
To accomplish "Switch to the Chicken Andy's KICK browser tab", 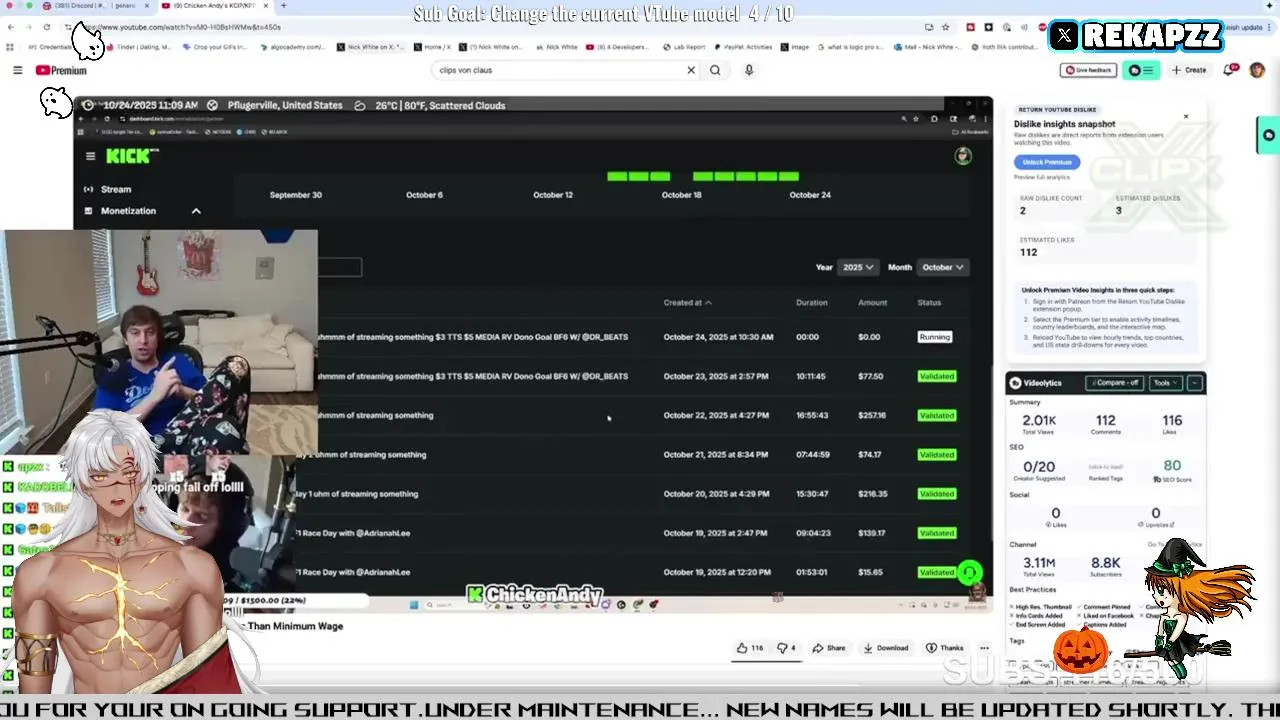I will tap(217, 6).
